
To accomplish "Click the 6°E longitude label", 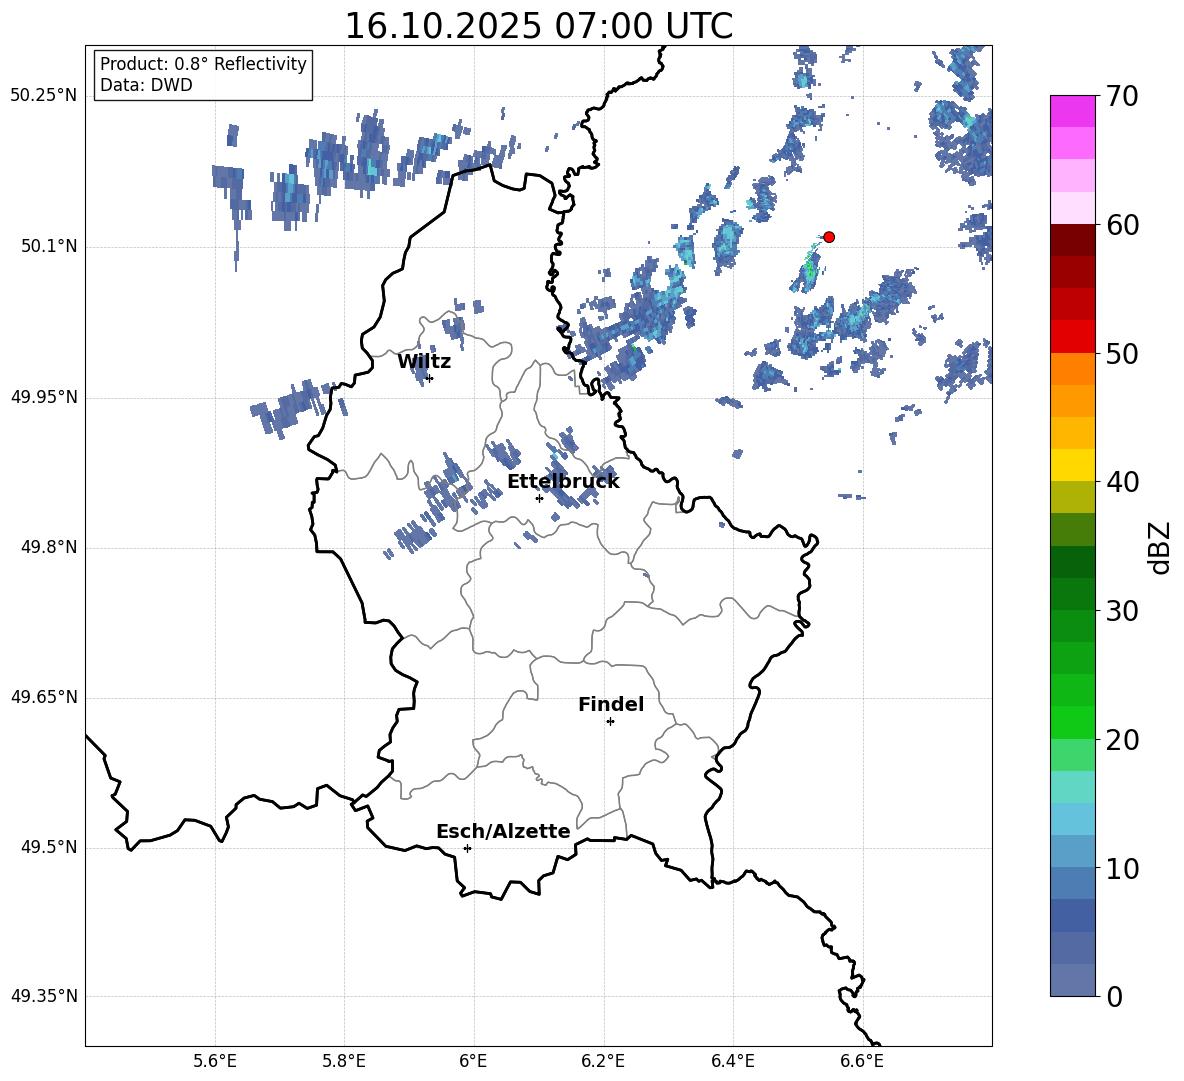I will (473, 1062).
